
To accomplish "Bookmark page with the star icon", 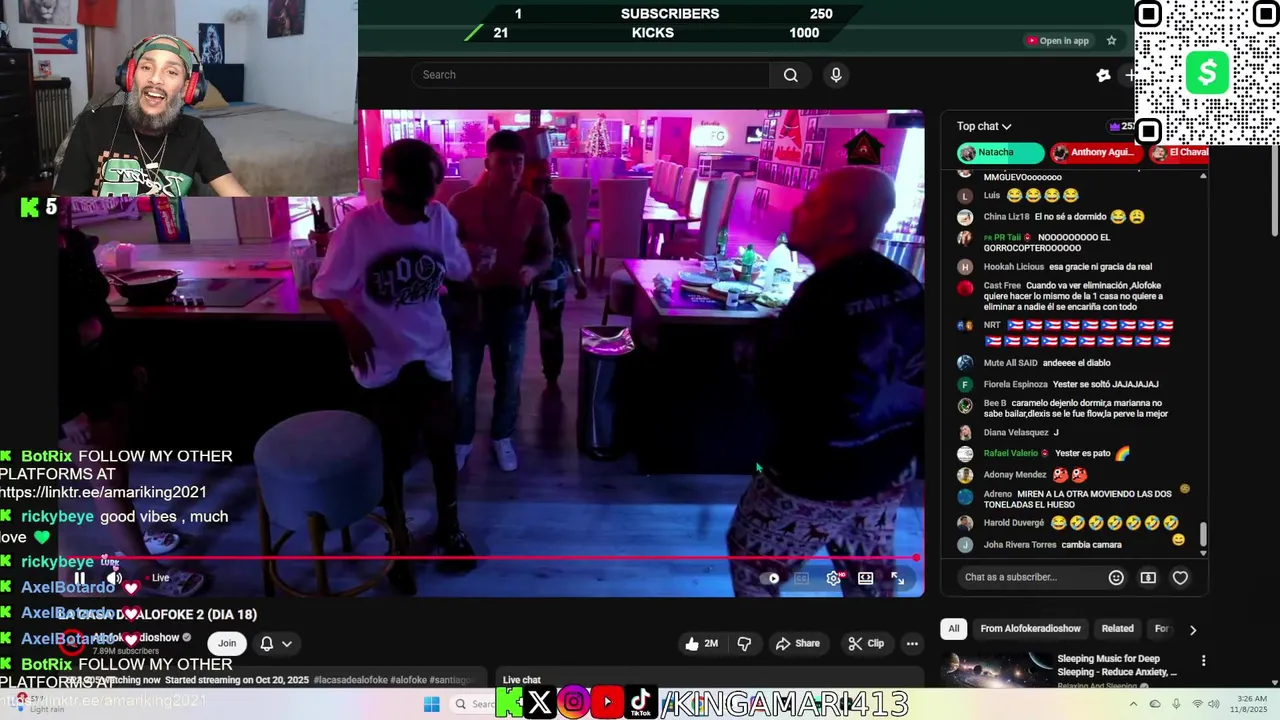I will [x=1111, y=41].
